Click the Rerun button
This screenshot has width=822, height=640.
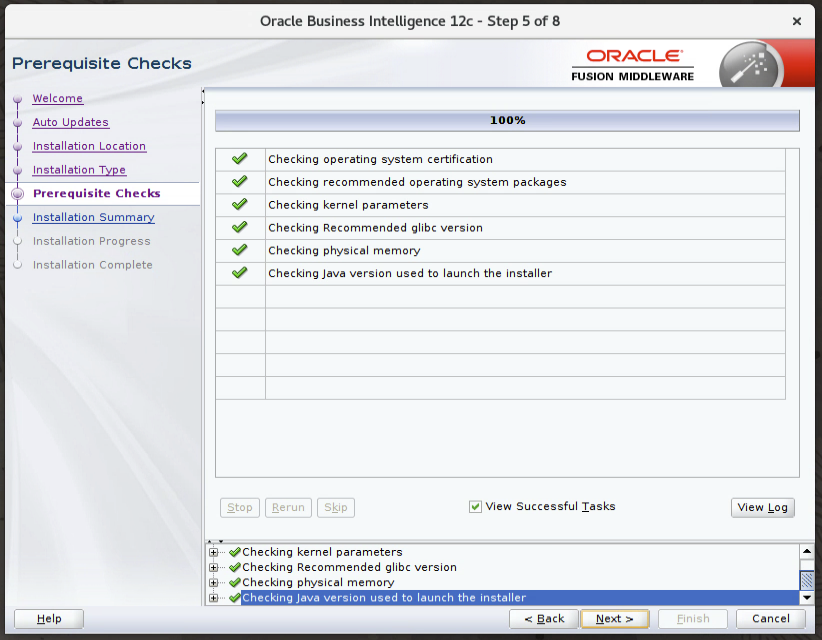(x=288, y=507)
